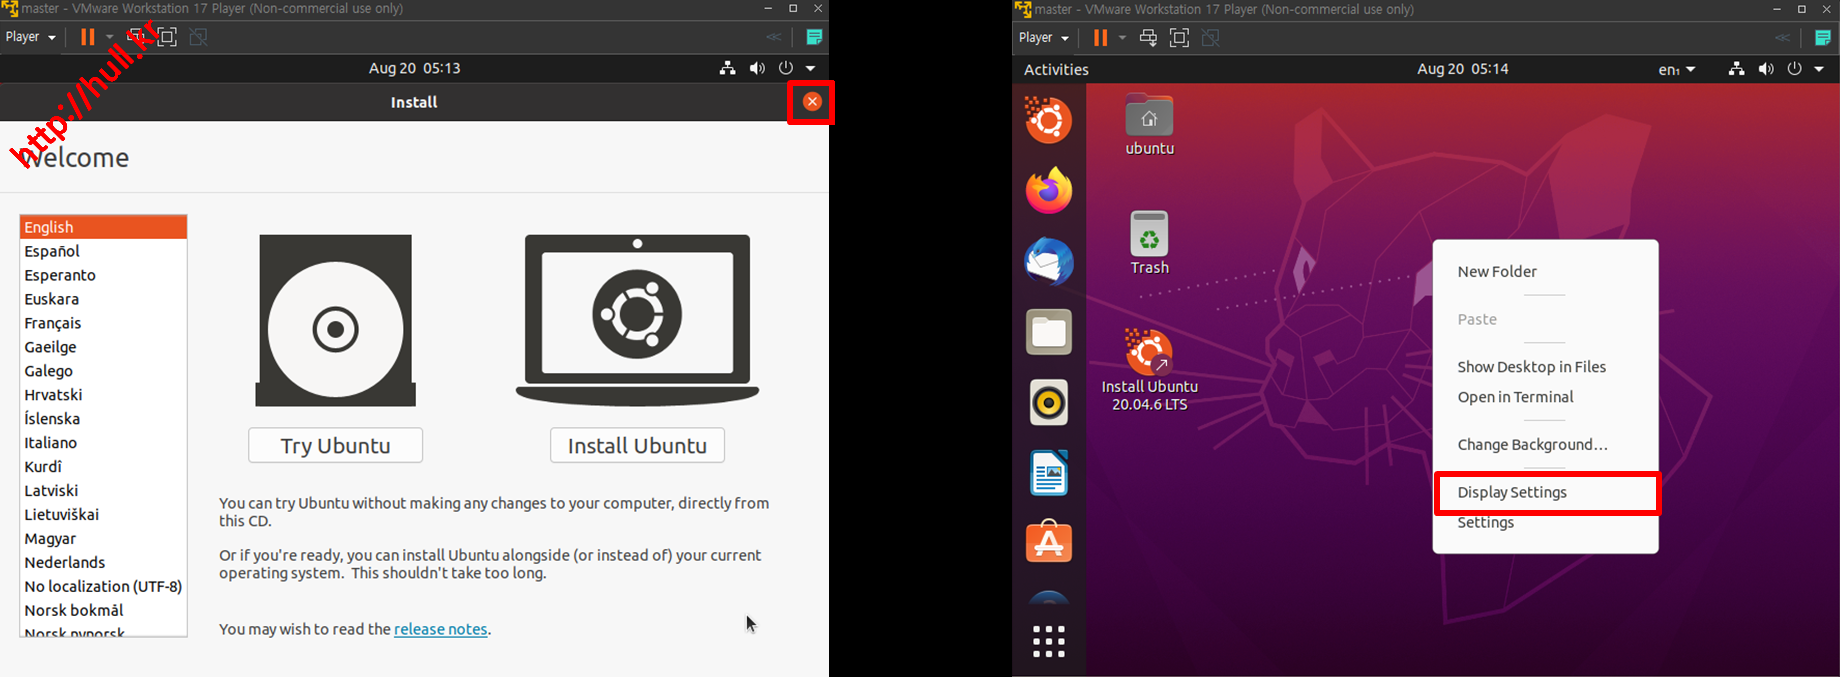Launch the Ubuntu installer from the dock
The width and height of the screenshot is (1840, 677).
[1049, 120]
